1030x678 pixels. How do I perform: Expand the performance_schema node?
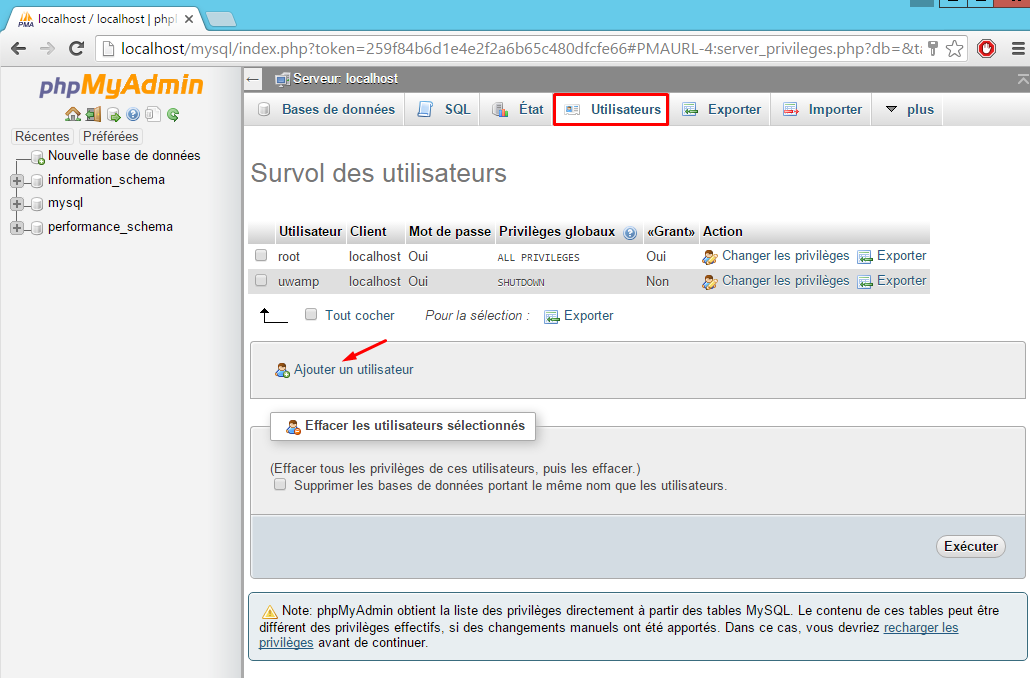coord(17,228)
